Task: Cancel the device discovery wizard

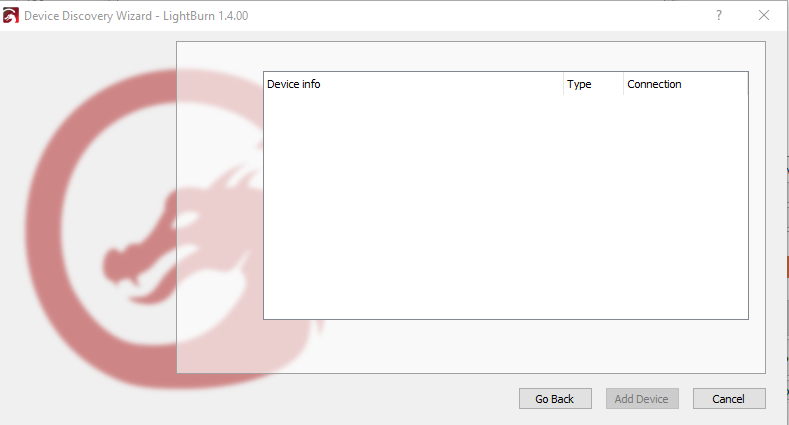Action: (x=729, y=398)
